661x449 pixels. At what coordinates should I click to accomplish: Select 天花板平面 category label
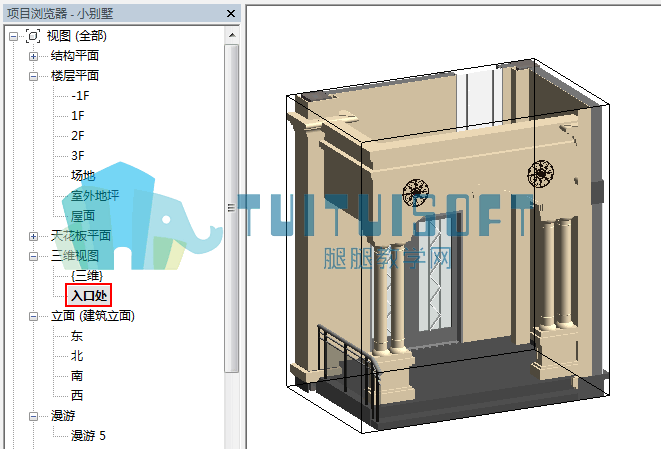tap(81, 236)
